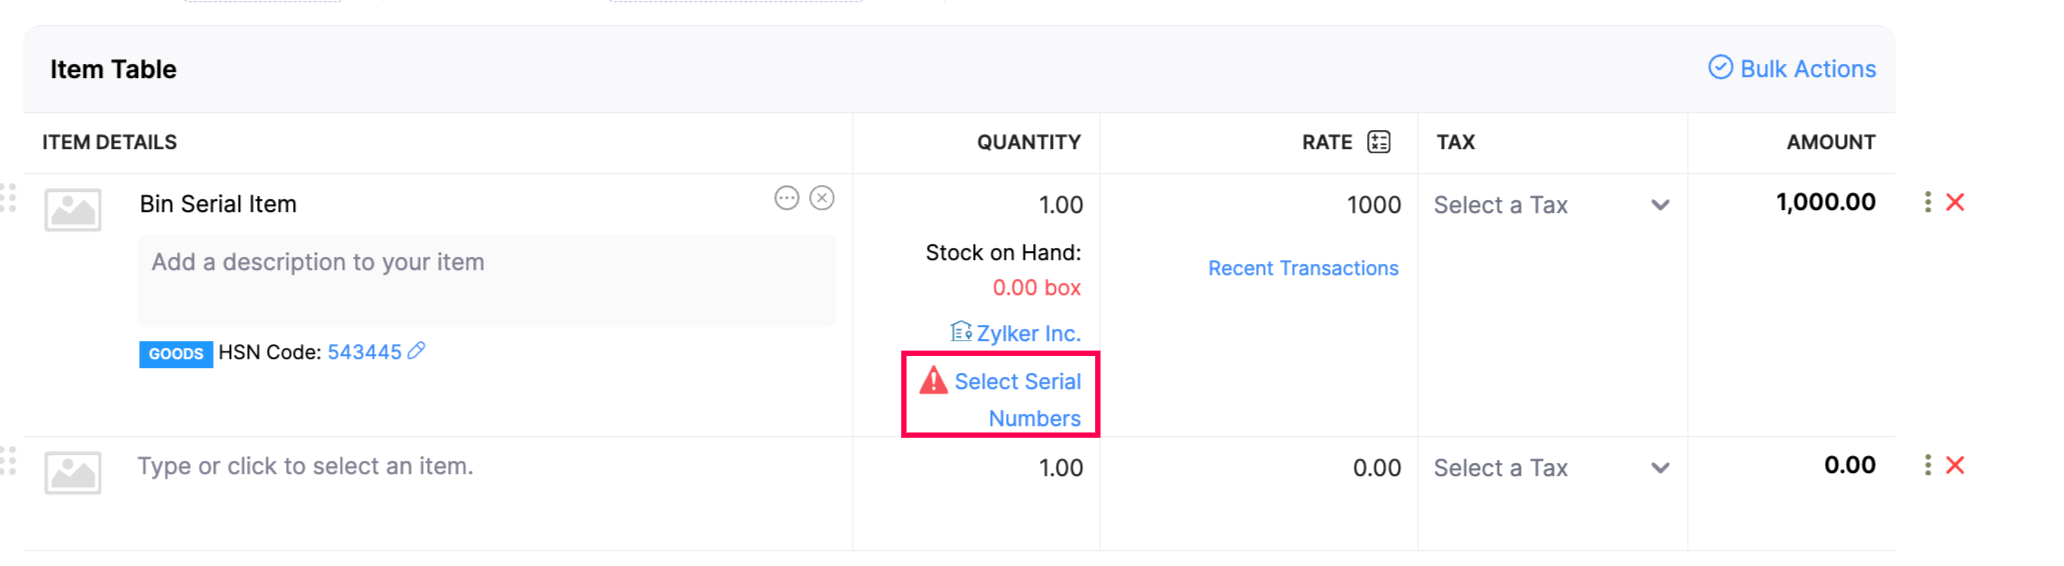Image resolution: width=2064 pixels, height=566 pixels.
Task: Clear the Bin Serial Item selection
Action: (822, 198)
